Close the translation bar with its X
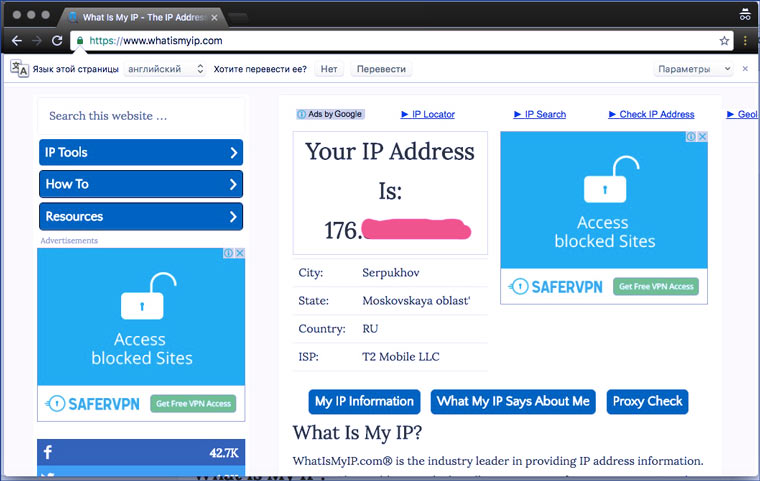 pos(745,69)
